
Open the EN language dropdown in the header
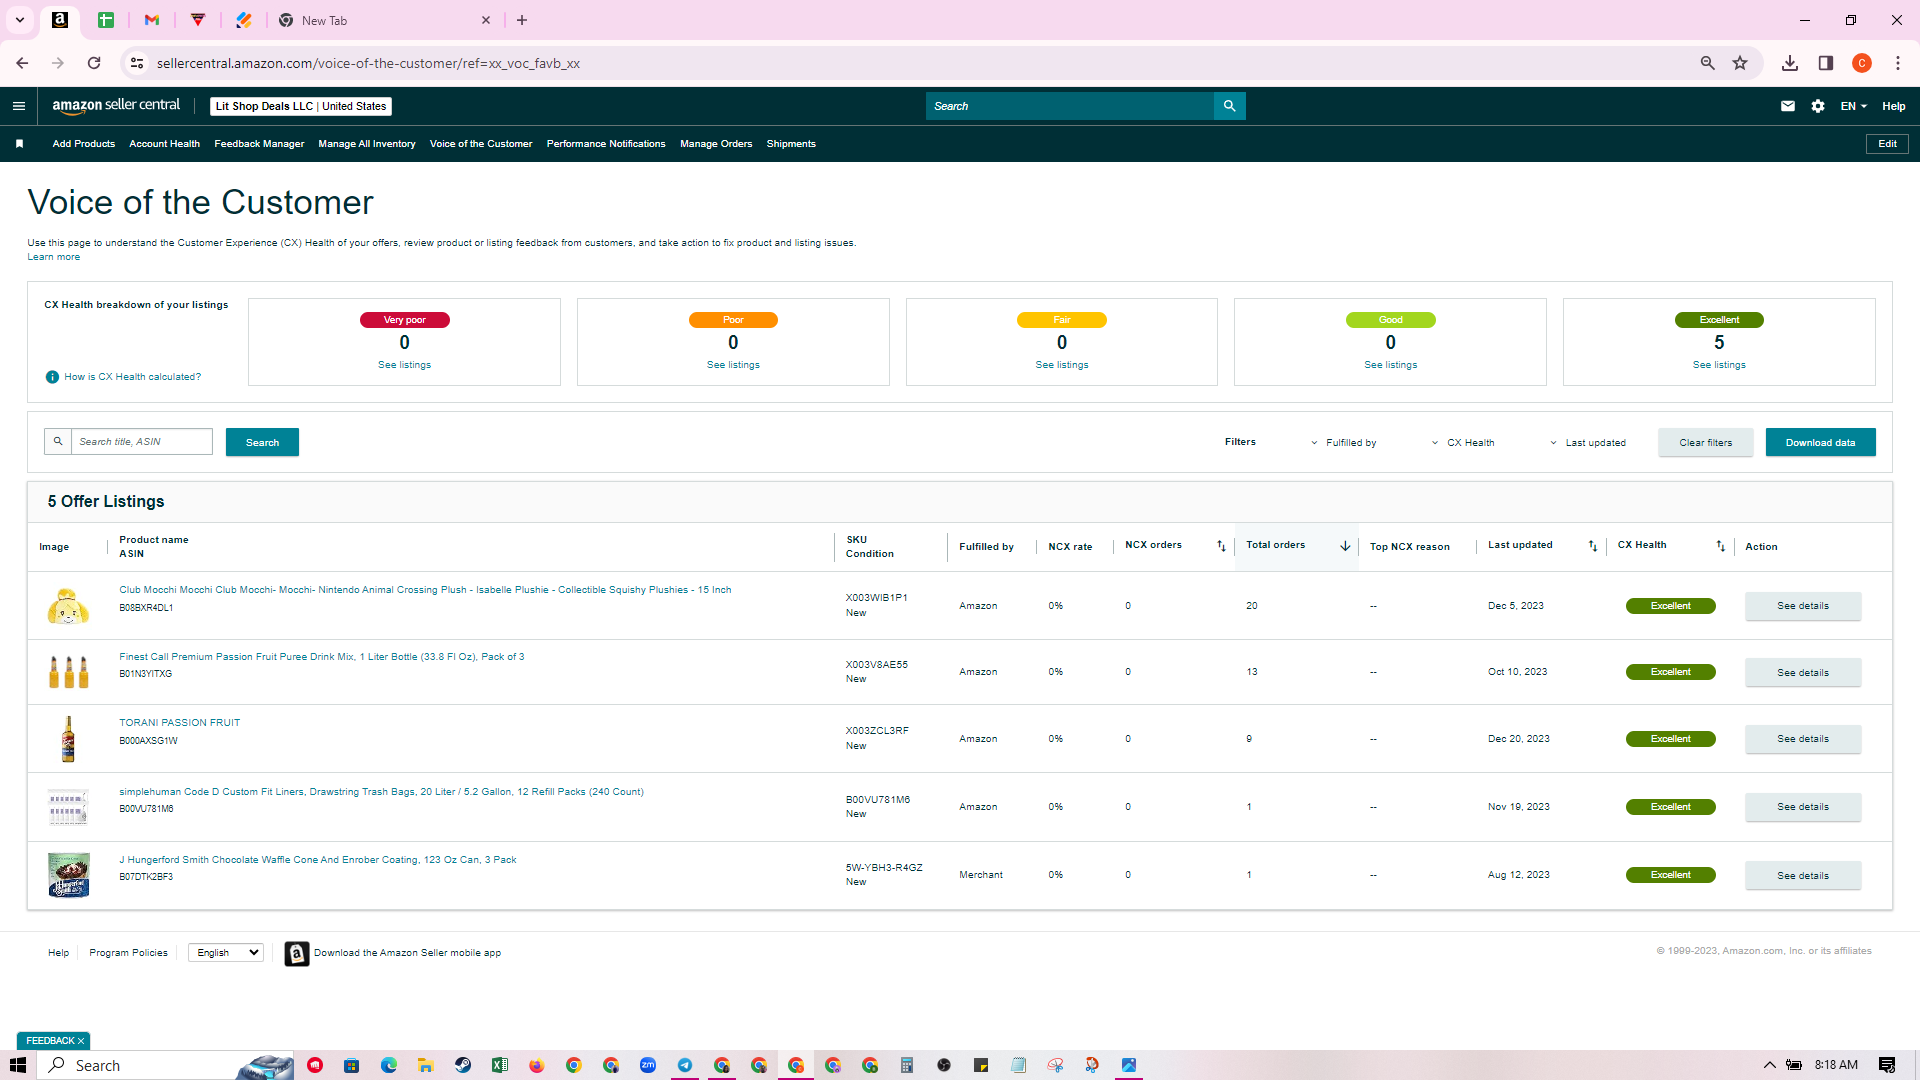(x=1854, y=106)
